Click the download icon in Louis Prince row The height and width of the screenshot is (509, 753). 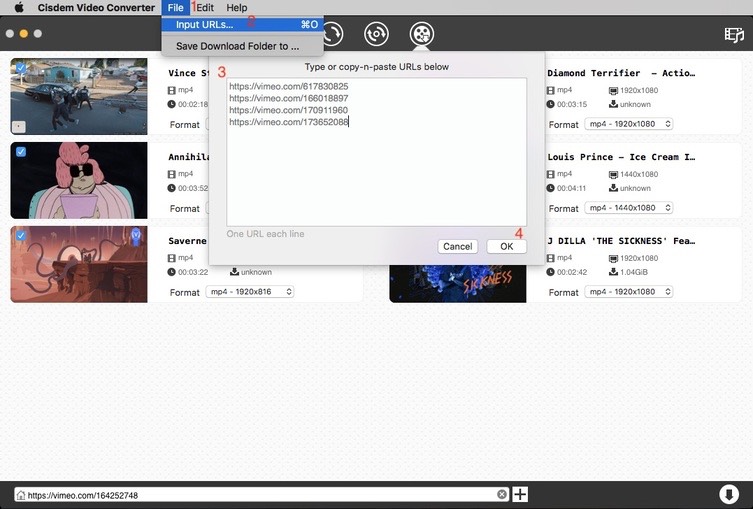coord(613,188)
